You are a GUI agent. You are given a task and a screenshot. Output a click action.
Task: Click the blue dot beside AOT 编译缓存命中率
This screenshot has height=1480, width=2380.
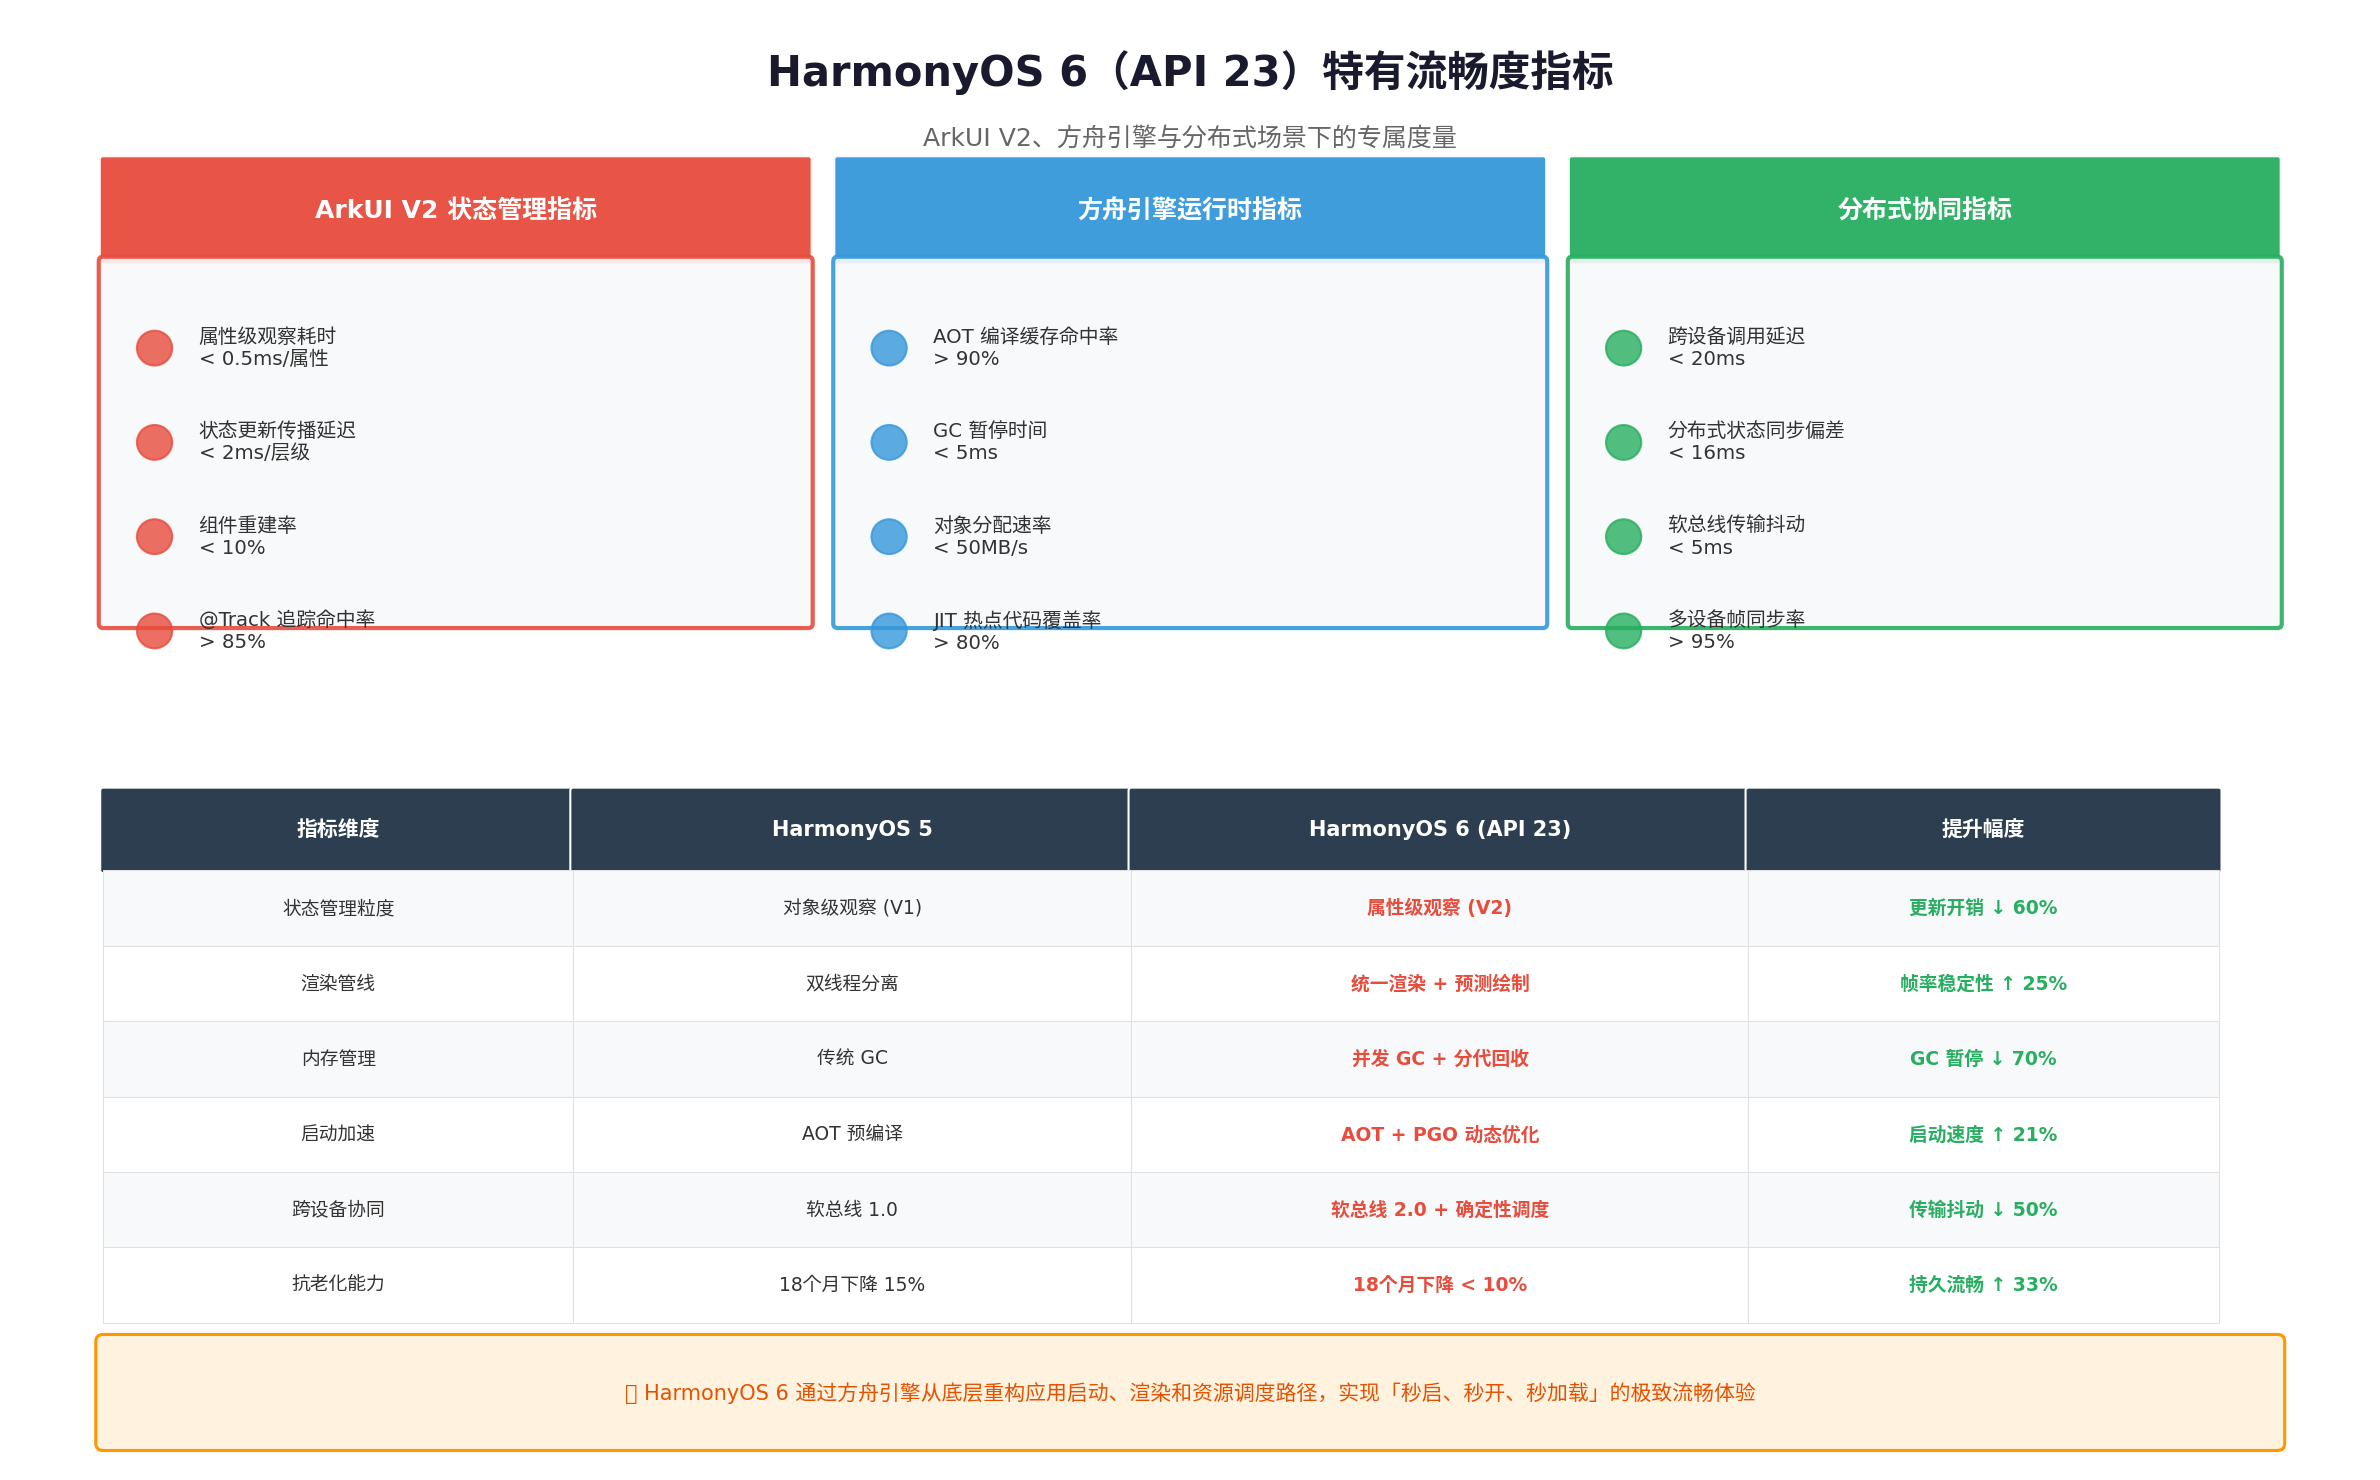pos(889,348)
